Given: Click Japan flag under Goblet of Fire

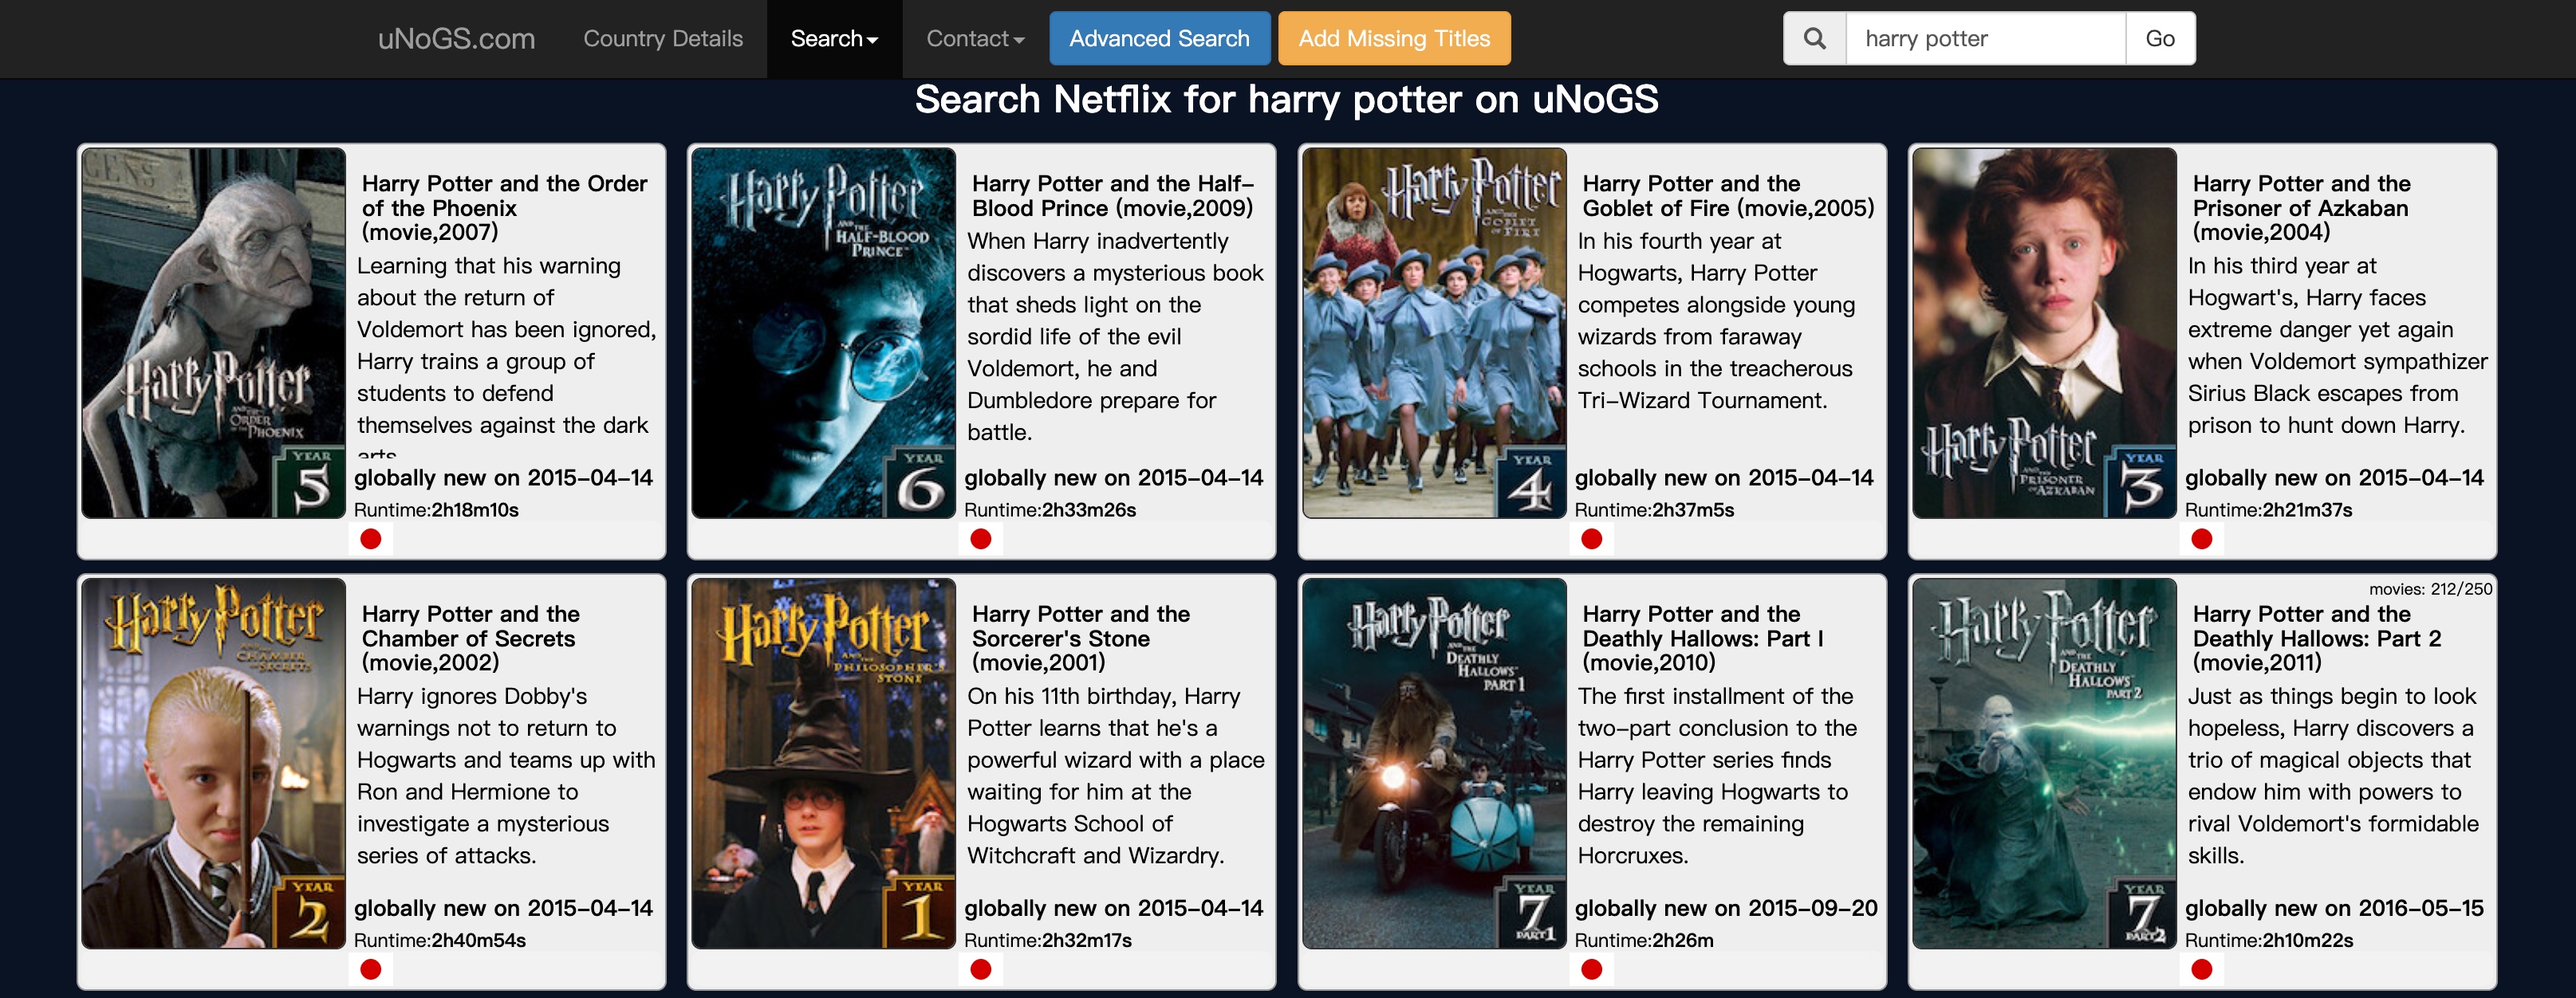Looking at the screenshot, I should click(1592, 539).
